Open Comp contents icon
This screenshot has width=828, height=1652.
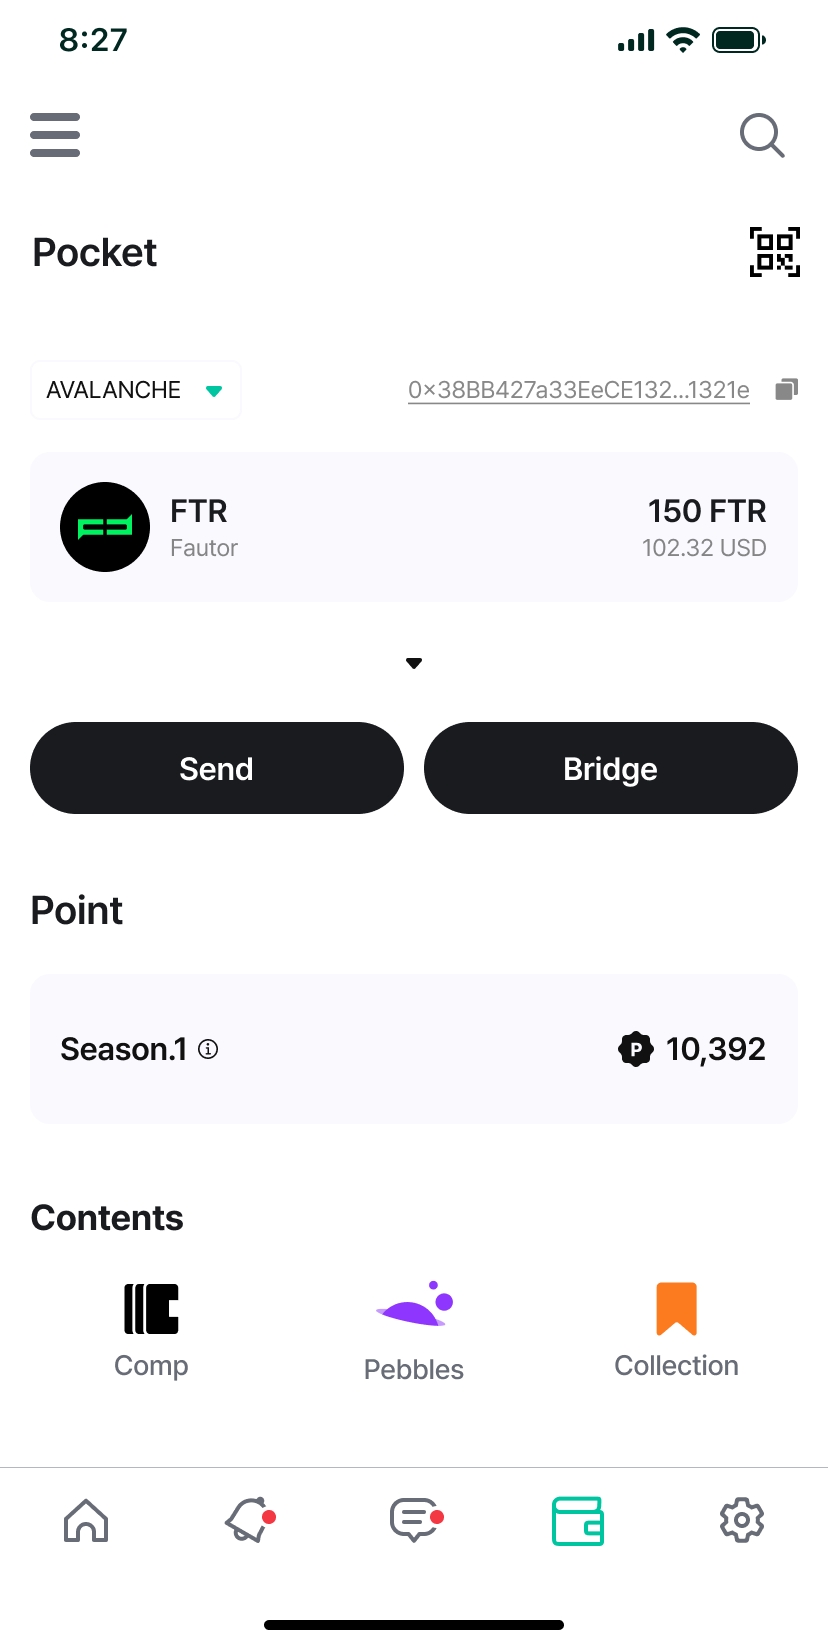coord(151,1309)
